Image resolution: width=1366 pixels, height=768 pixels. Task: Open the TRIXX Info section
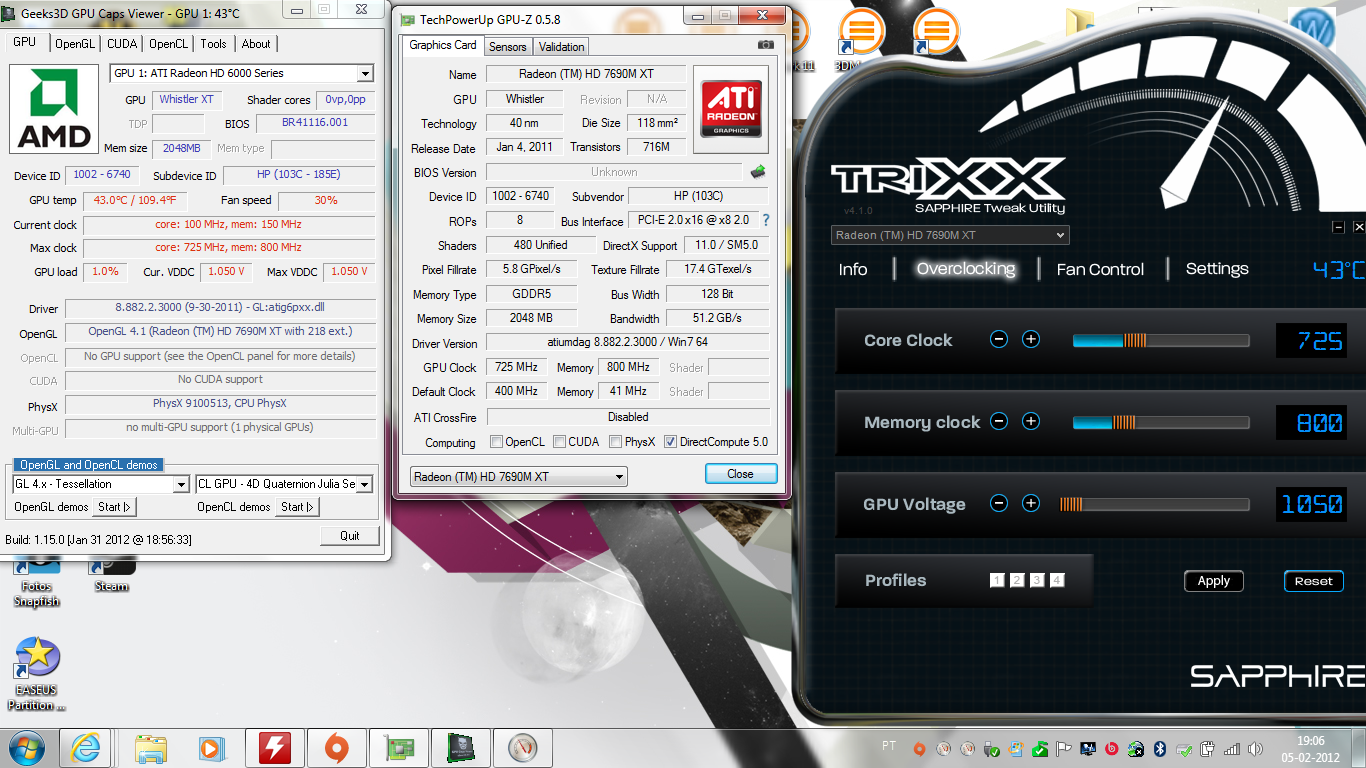pyautogui.click(x=853, y=269)
